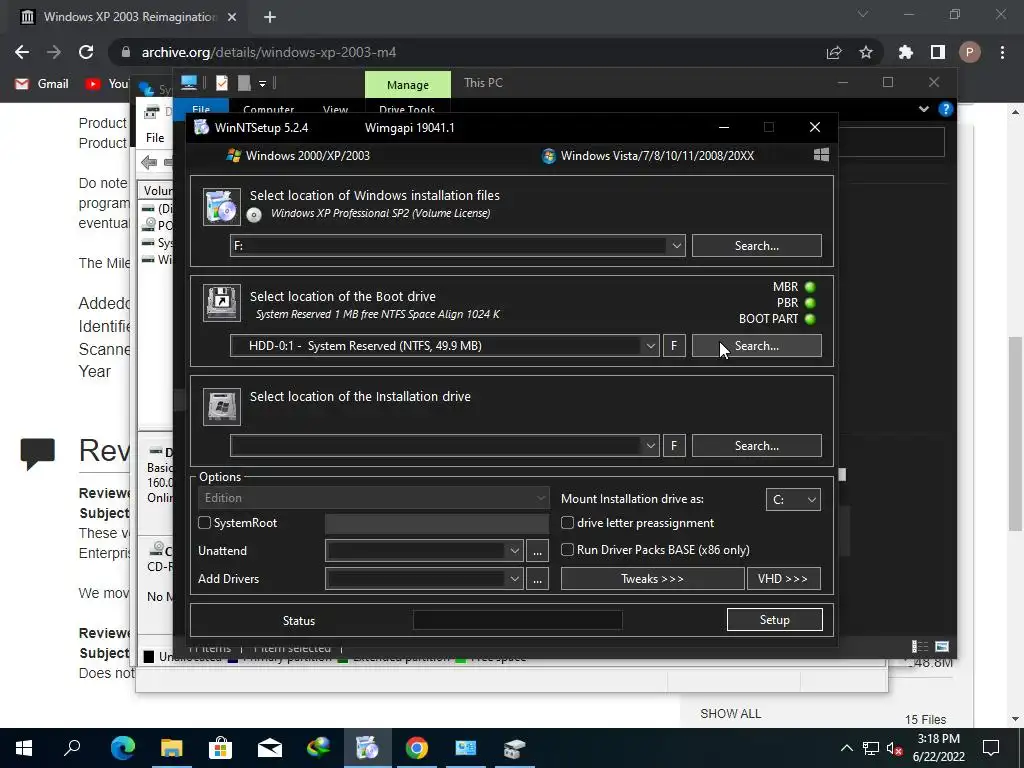Open Microsoft Edge from the taskbar
Image resolution: width=1024 pixels, height=768 pixels.
[x=122, y=748]
